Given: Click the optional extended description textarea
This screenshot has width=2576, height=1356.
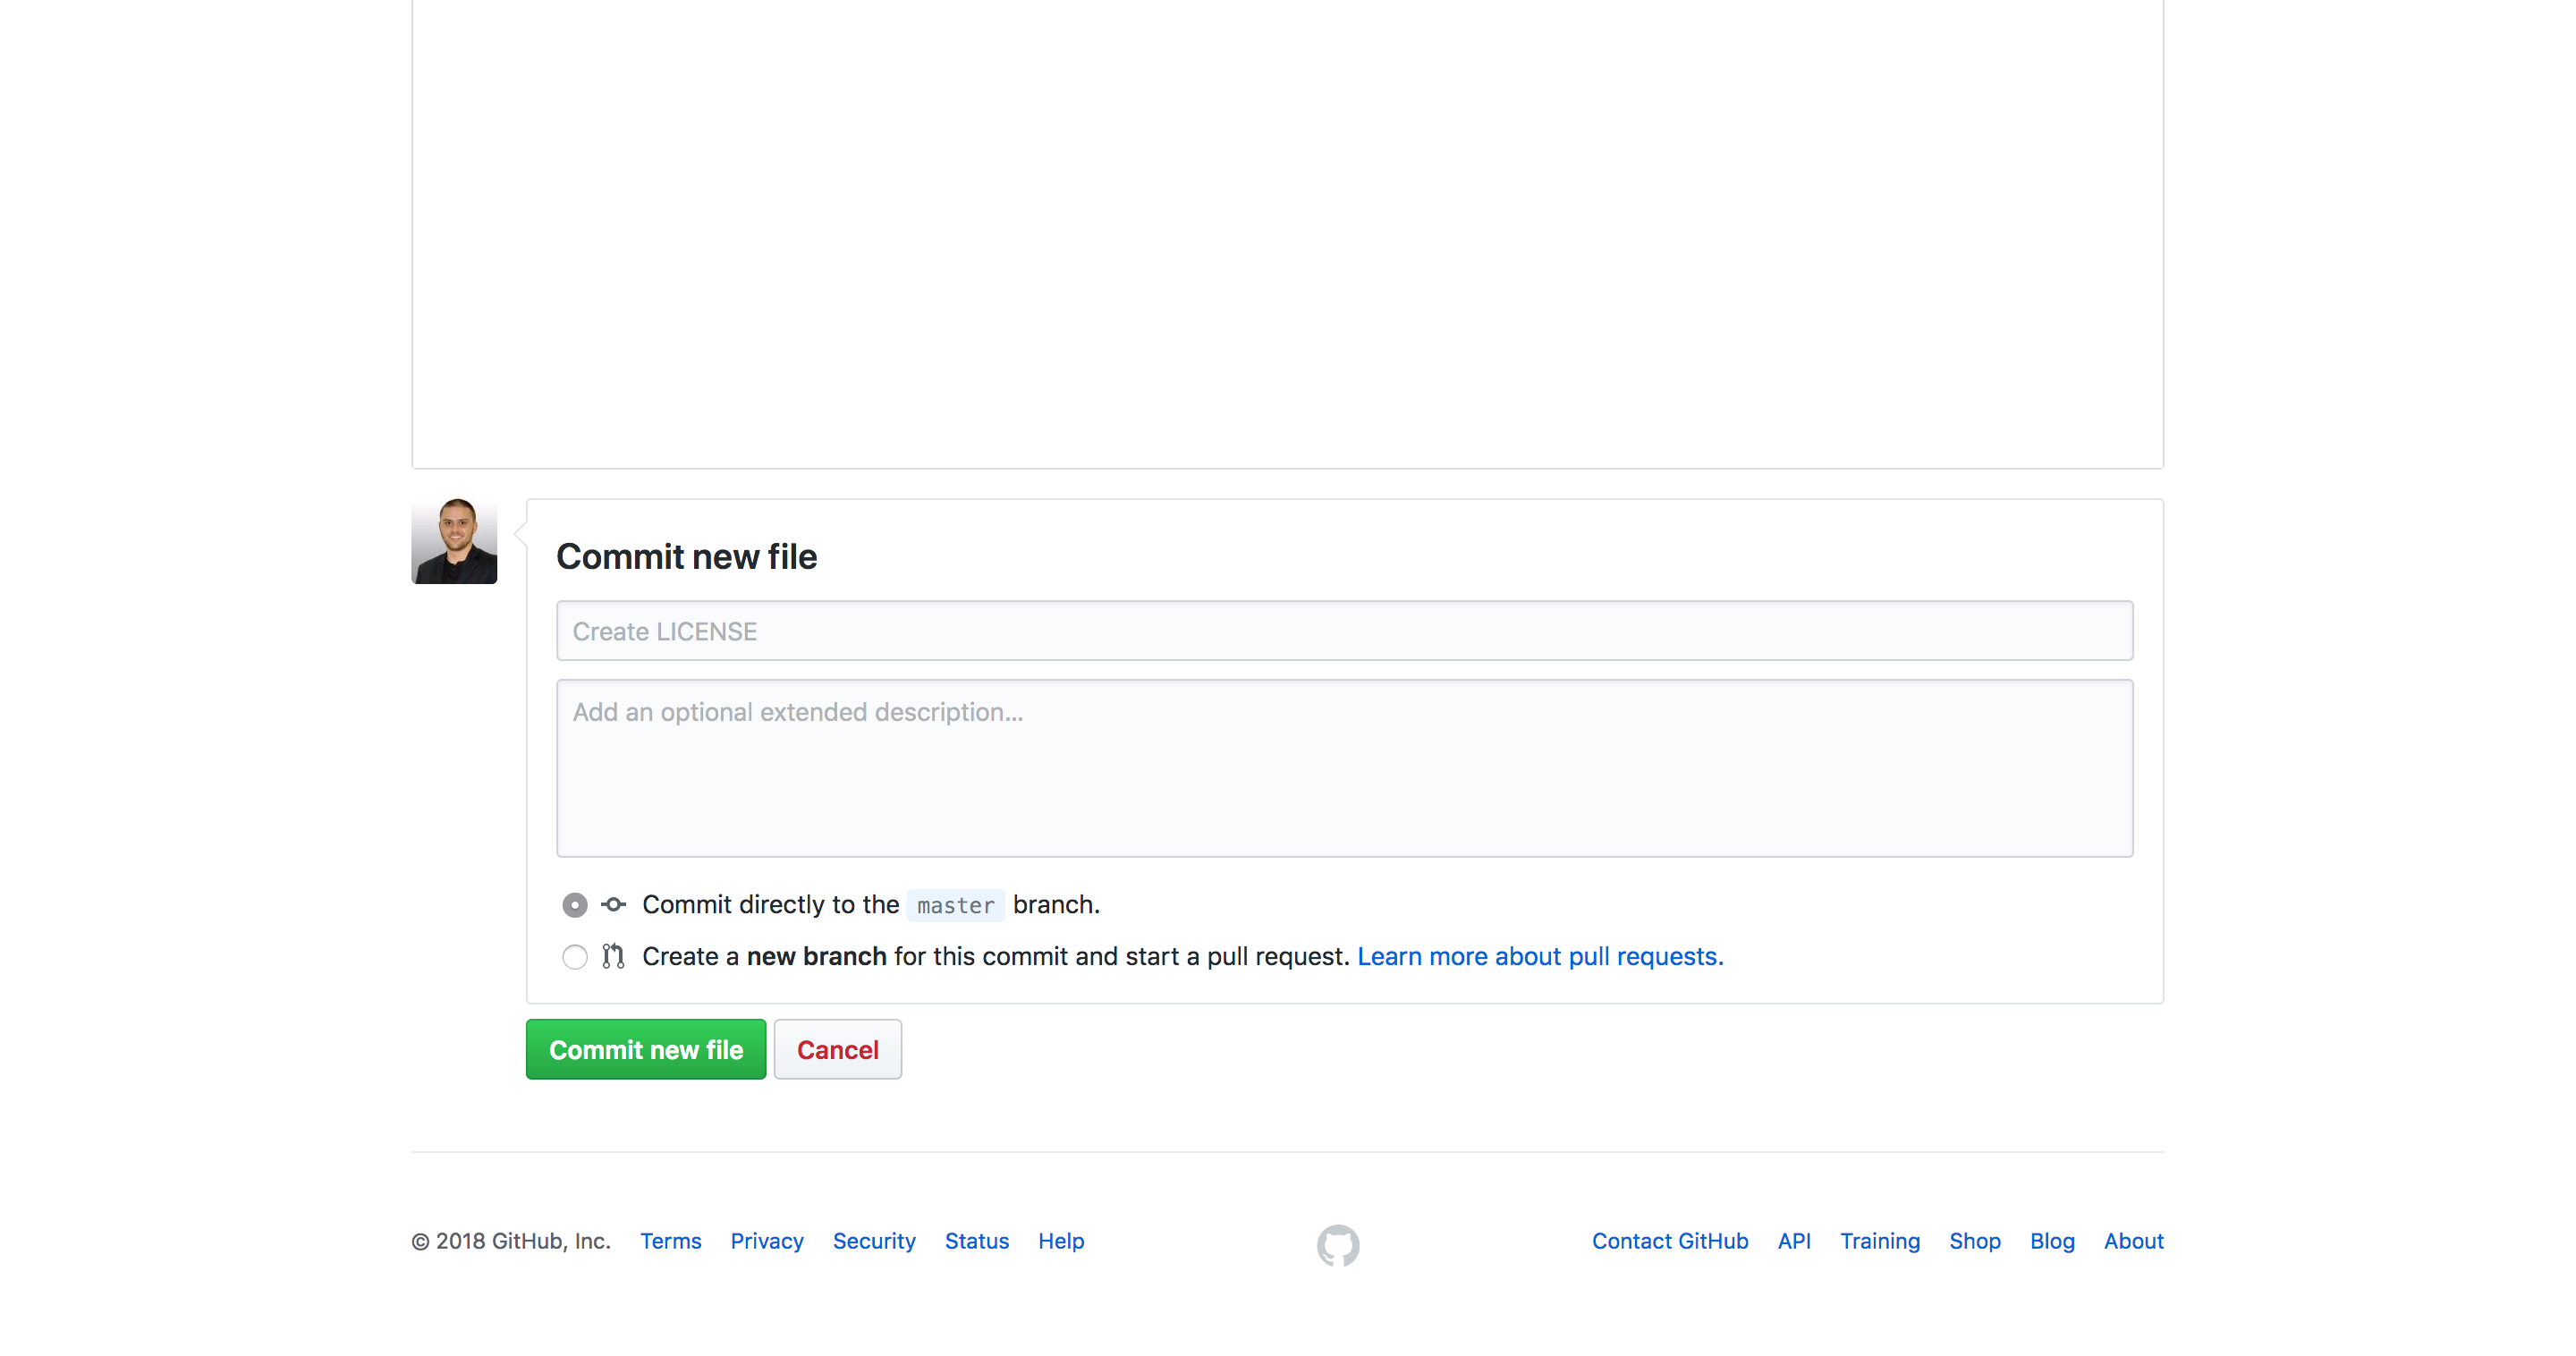Looking at the screenshot, I should pyautogui.click(x=1344, y=768).
